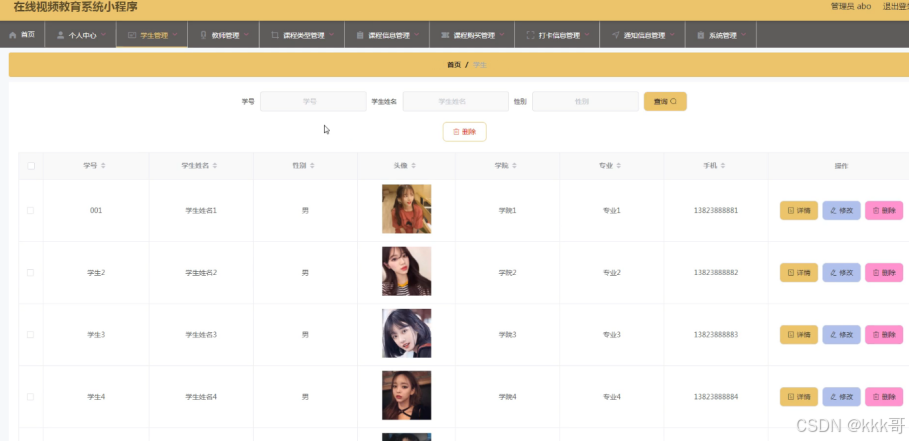Viewport: 909px width, 441px height.
Task: Click the sort arrows in 头像 column header
Action: click(x=414, y=166)
